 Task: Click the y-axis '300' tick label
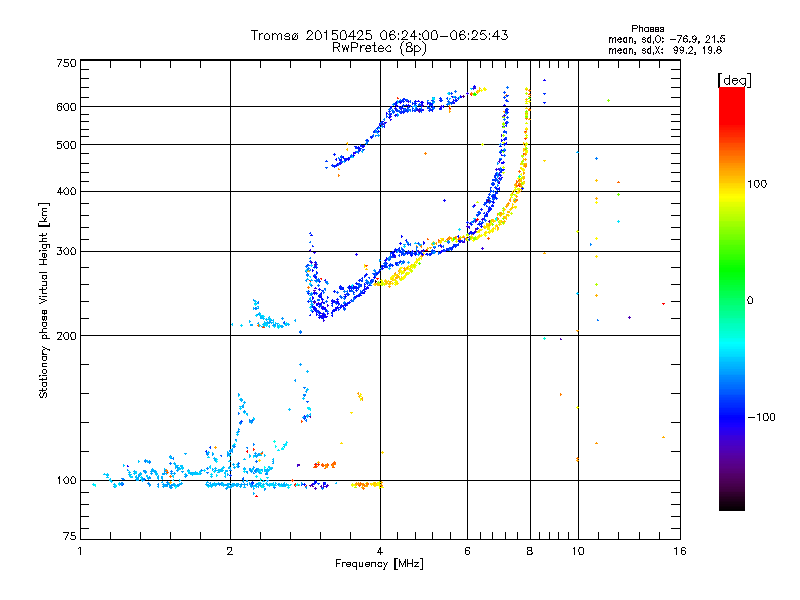[67, 252]
